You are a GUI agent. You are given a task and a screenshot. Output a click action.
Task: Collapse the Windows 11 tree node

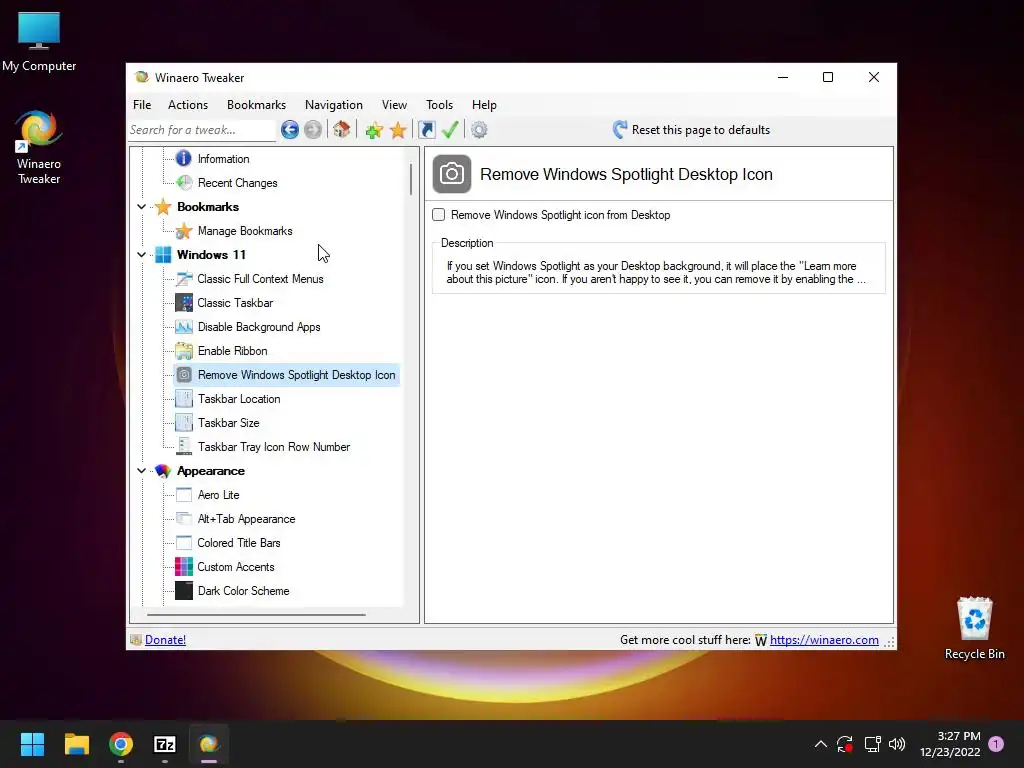pyautogui.click(x=141, y=255)
